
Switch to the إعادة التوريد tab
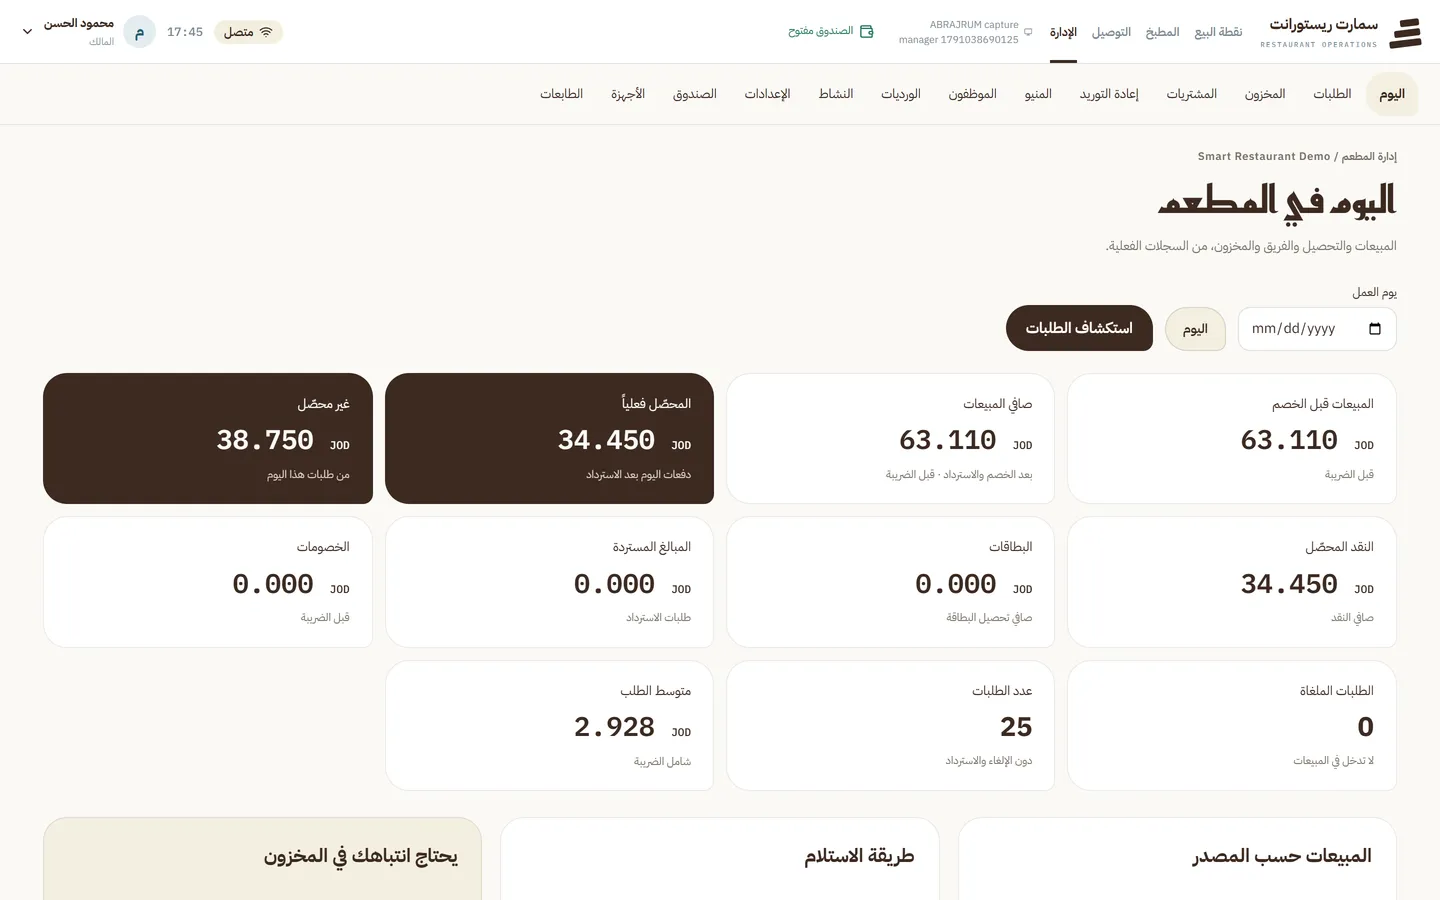tap(1109, 94)
